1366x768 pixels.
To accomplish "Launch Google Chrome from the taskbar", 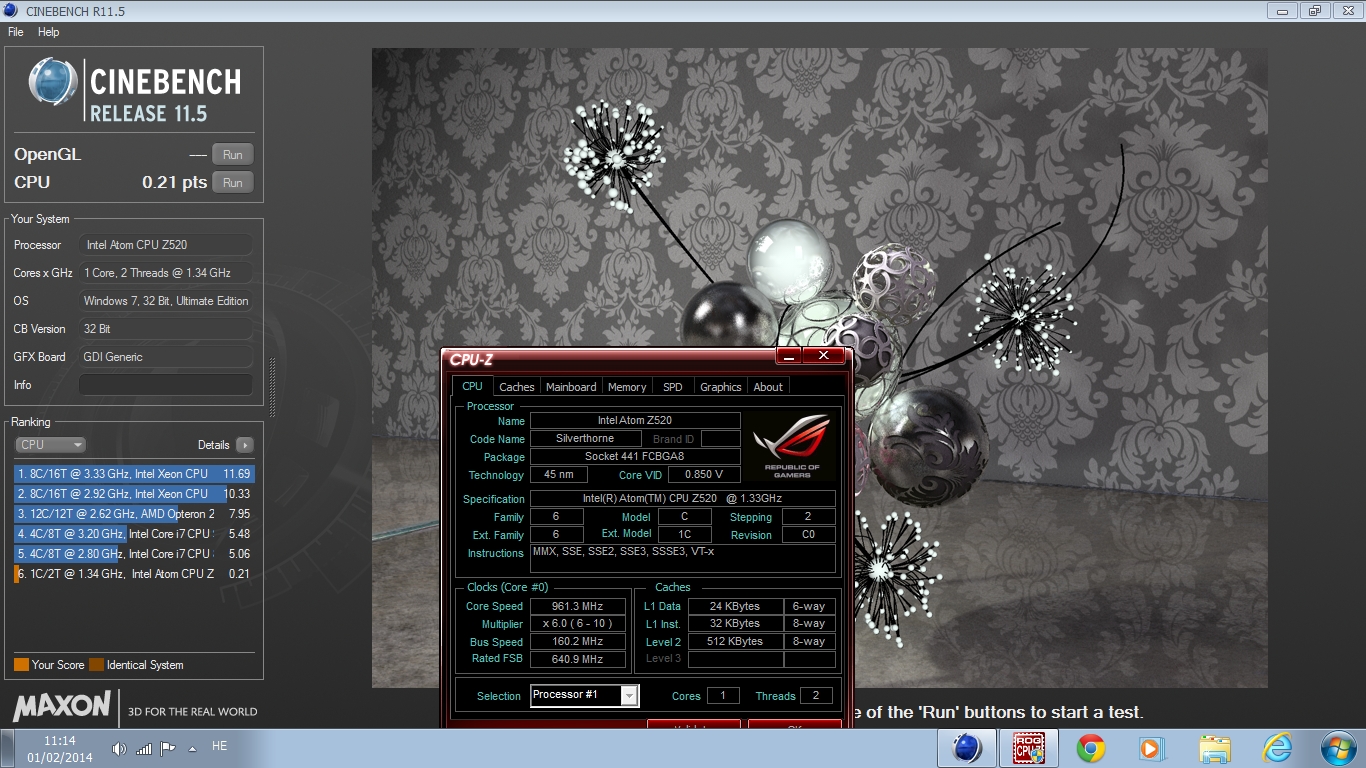I will 1090,748.
